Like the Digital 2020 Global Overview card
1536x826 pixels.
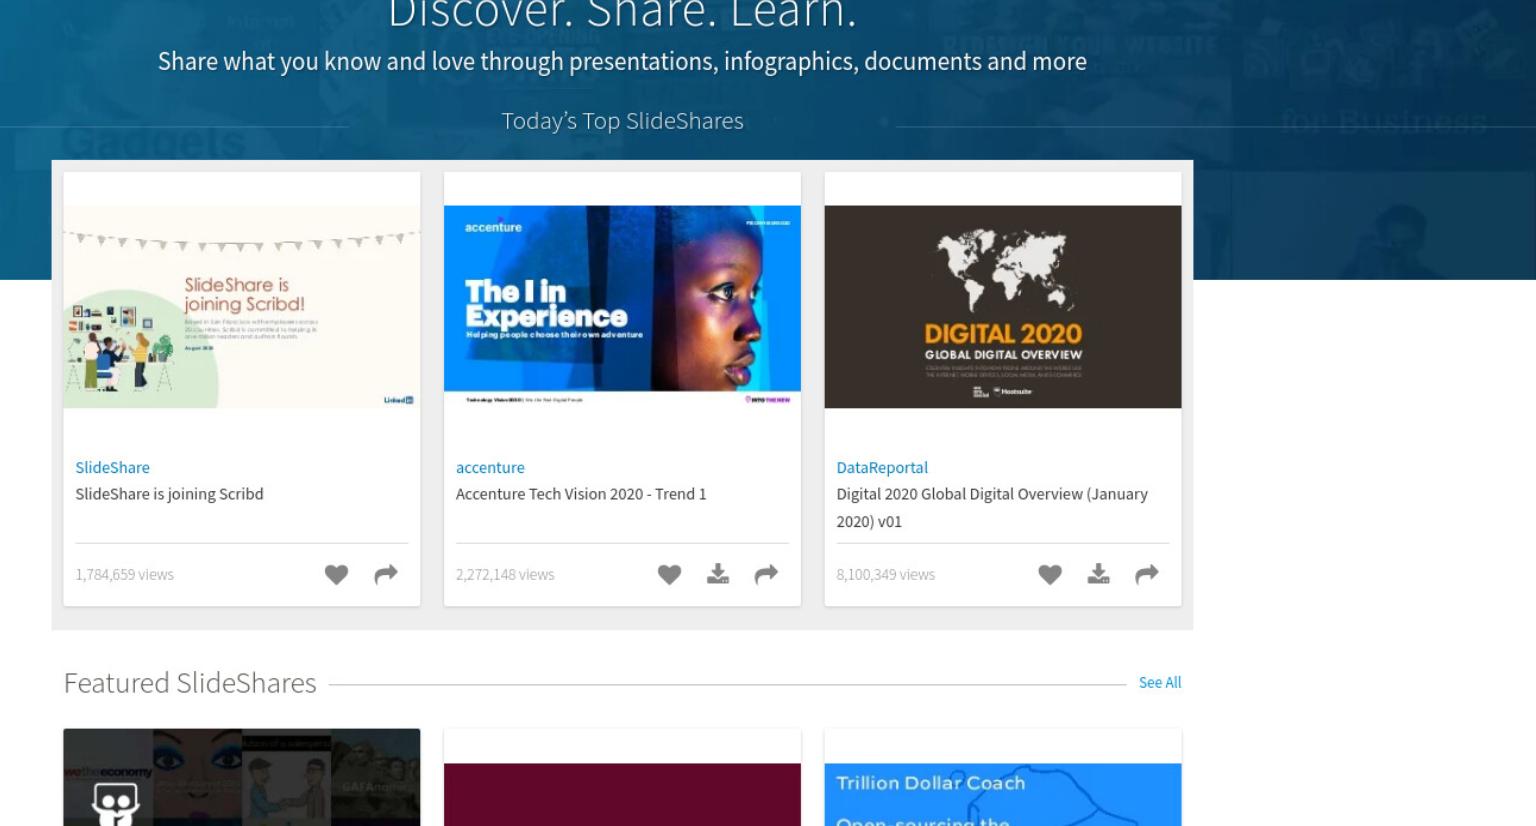1049,575
